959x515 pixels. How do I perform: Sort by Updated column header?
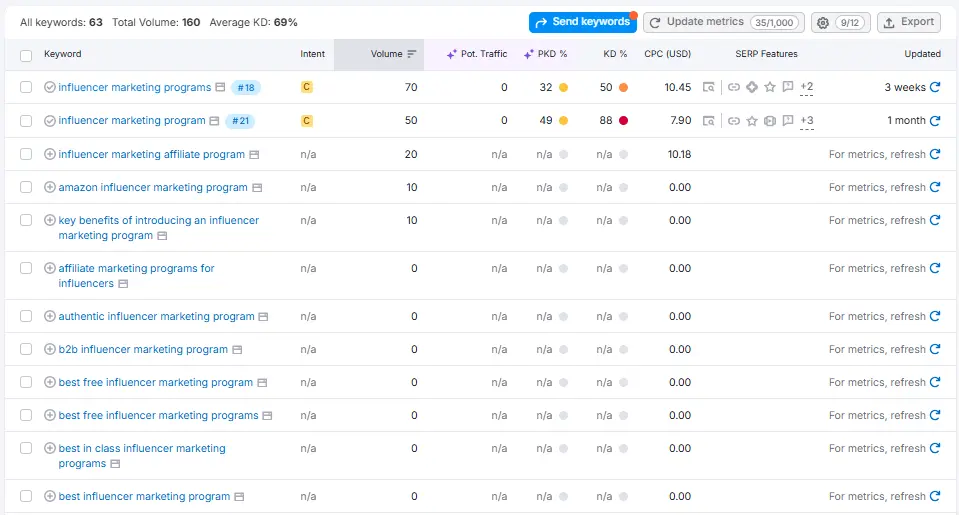coord(922,54)
